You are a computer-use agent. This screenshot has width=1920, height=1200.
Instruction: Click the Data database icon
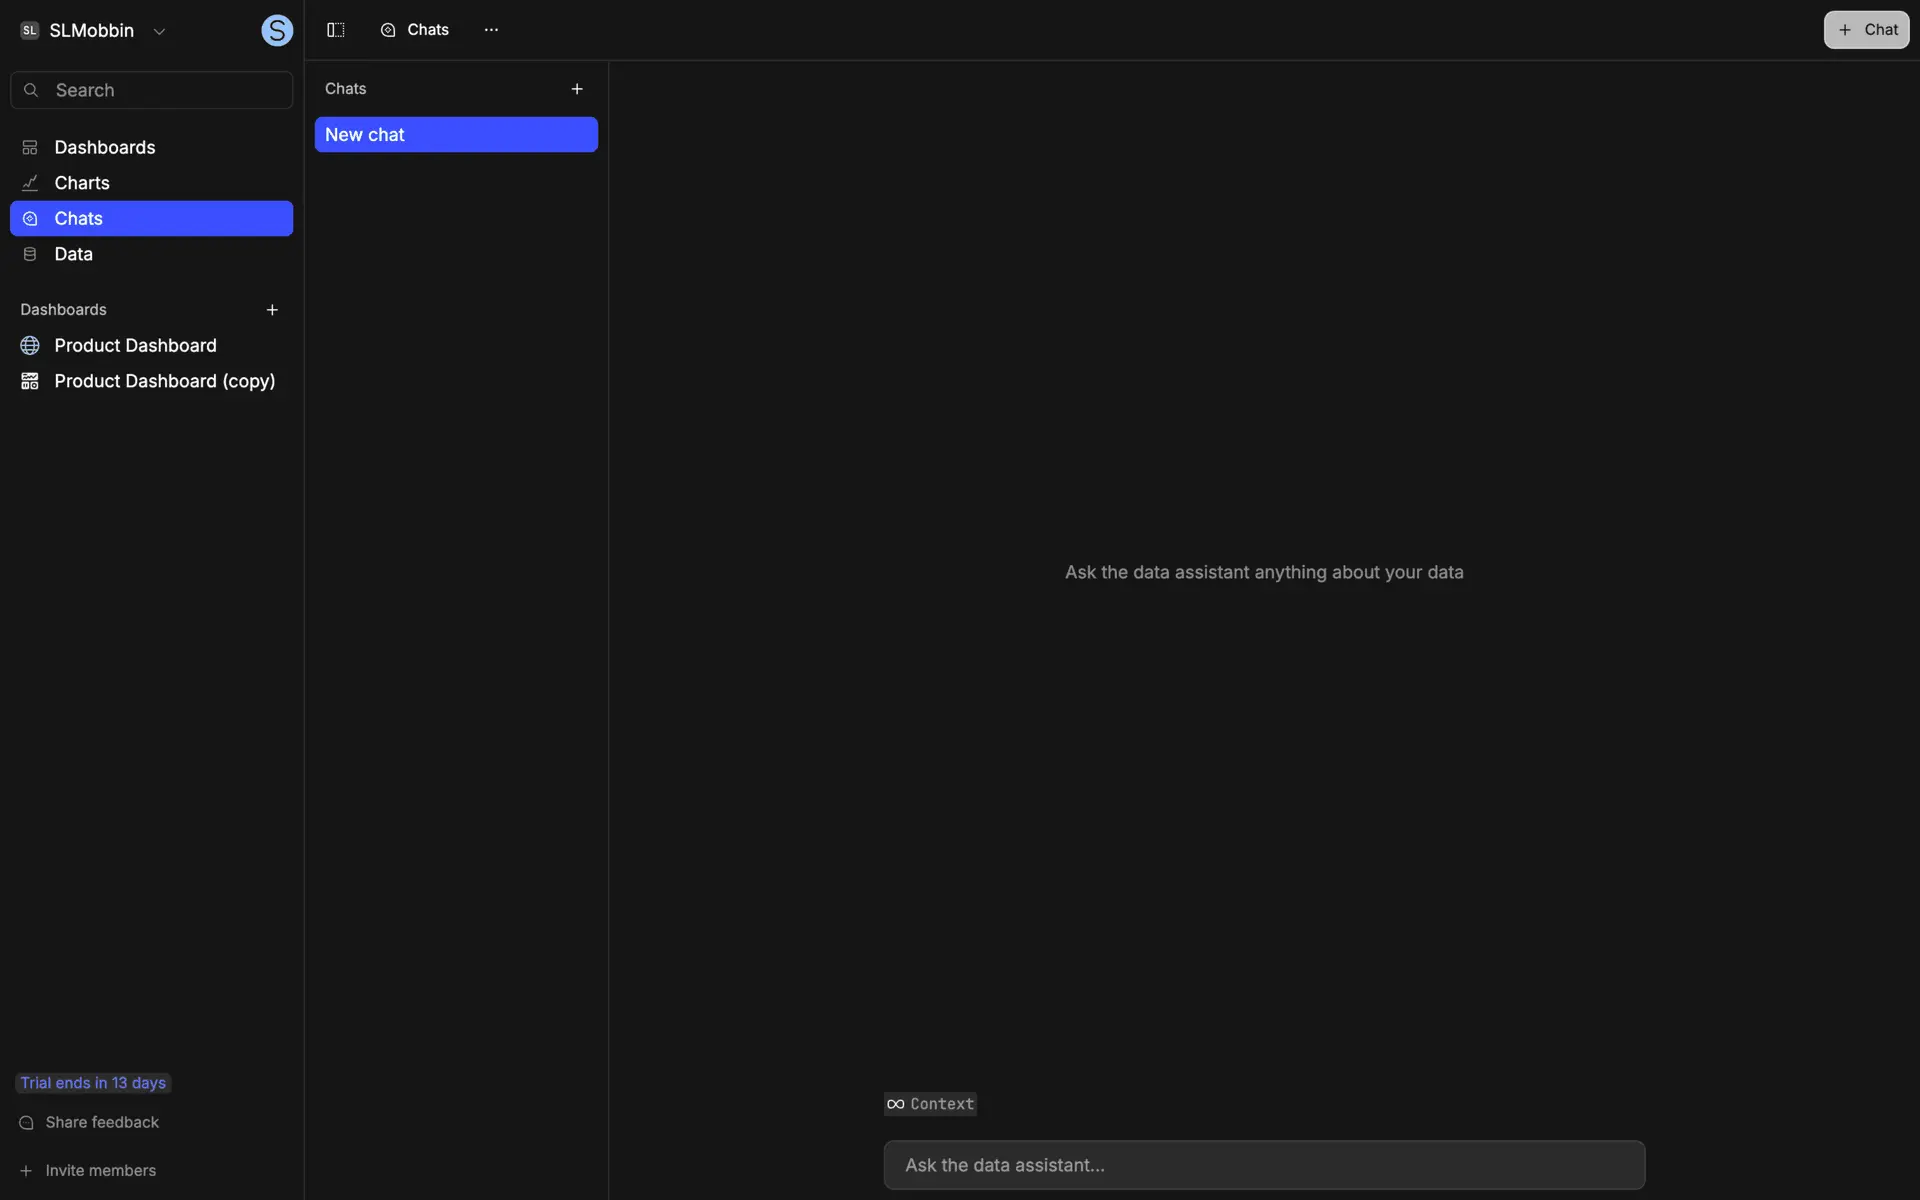tap(30, 254)
